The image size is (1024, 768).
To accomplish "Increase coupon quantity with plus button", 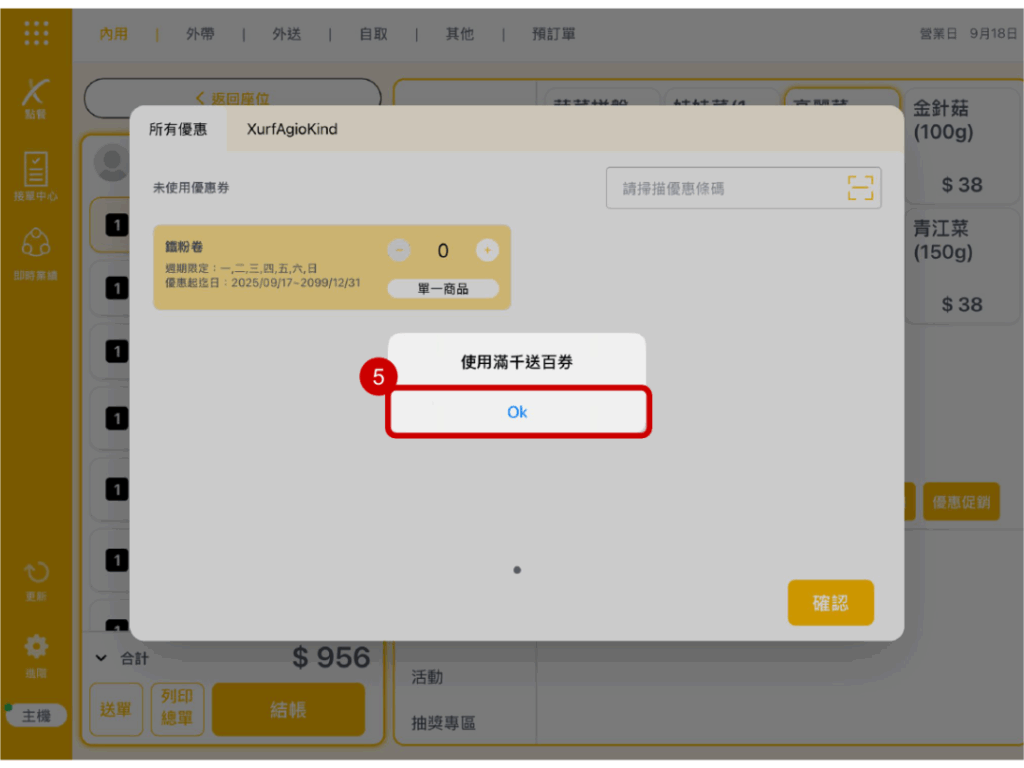I will (487, 250).
